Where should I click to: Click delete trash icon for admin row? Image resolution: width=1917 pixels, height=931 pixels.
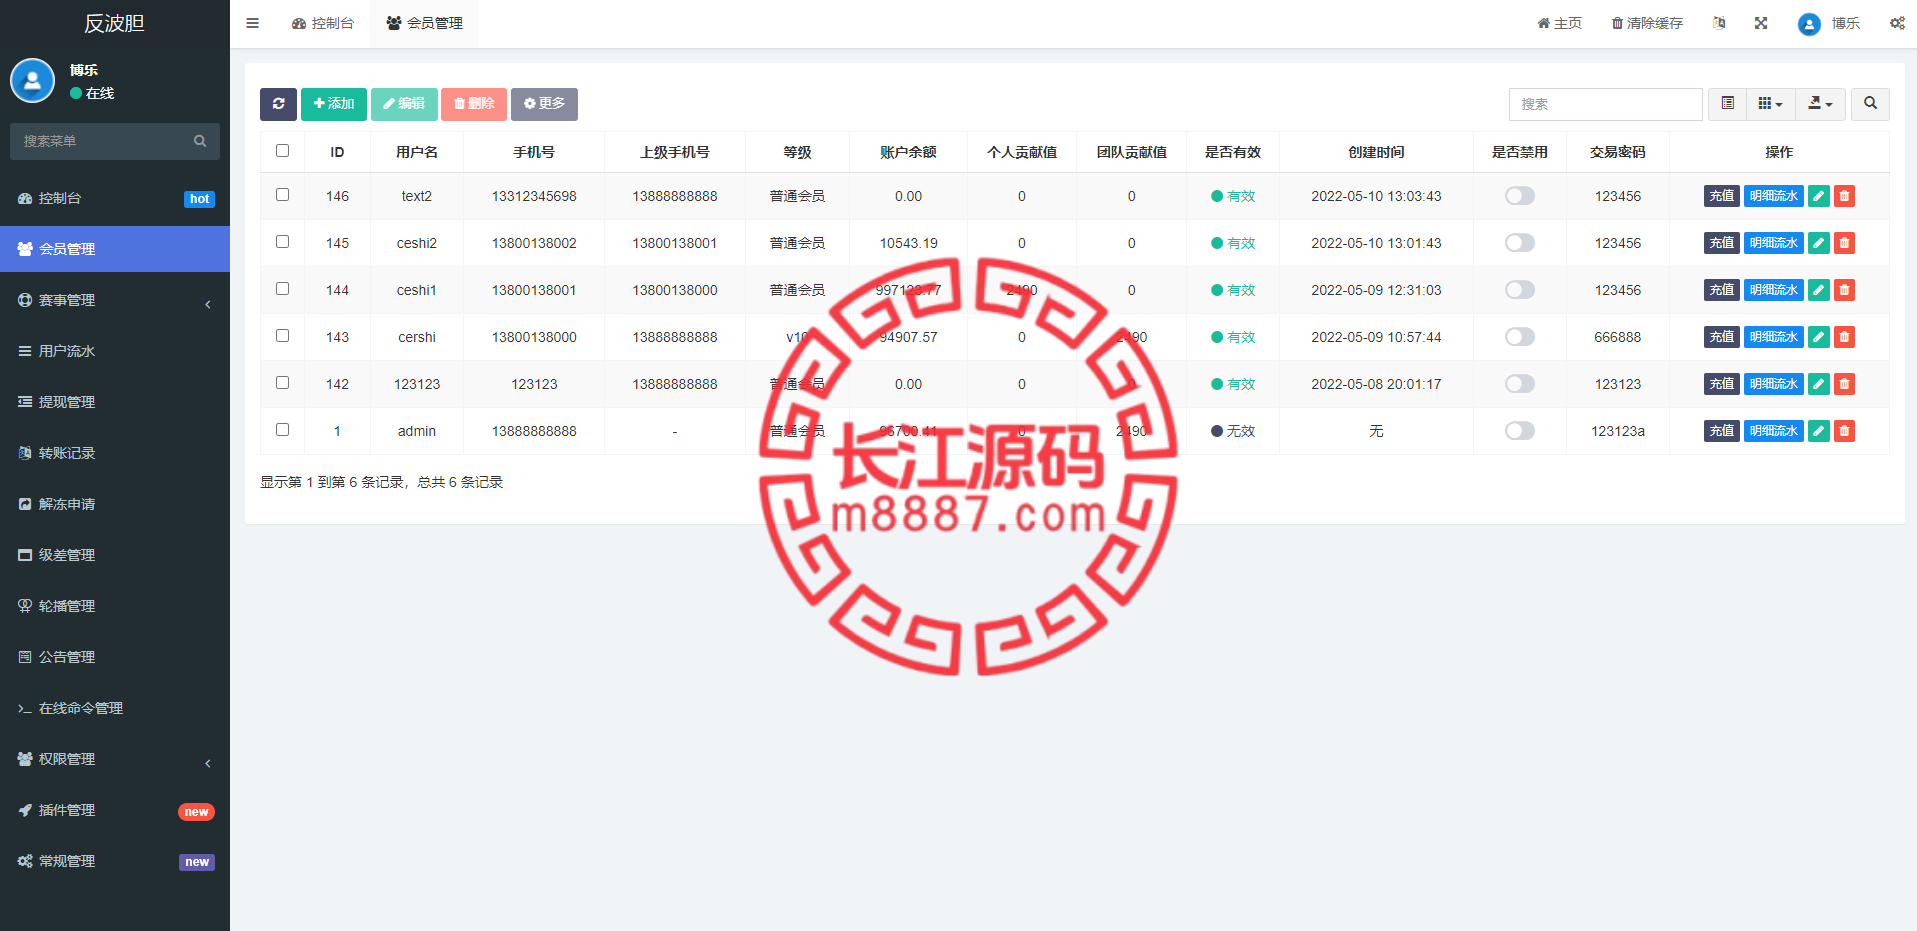[1845, 431]
